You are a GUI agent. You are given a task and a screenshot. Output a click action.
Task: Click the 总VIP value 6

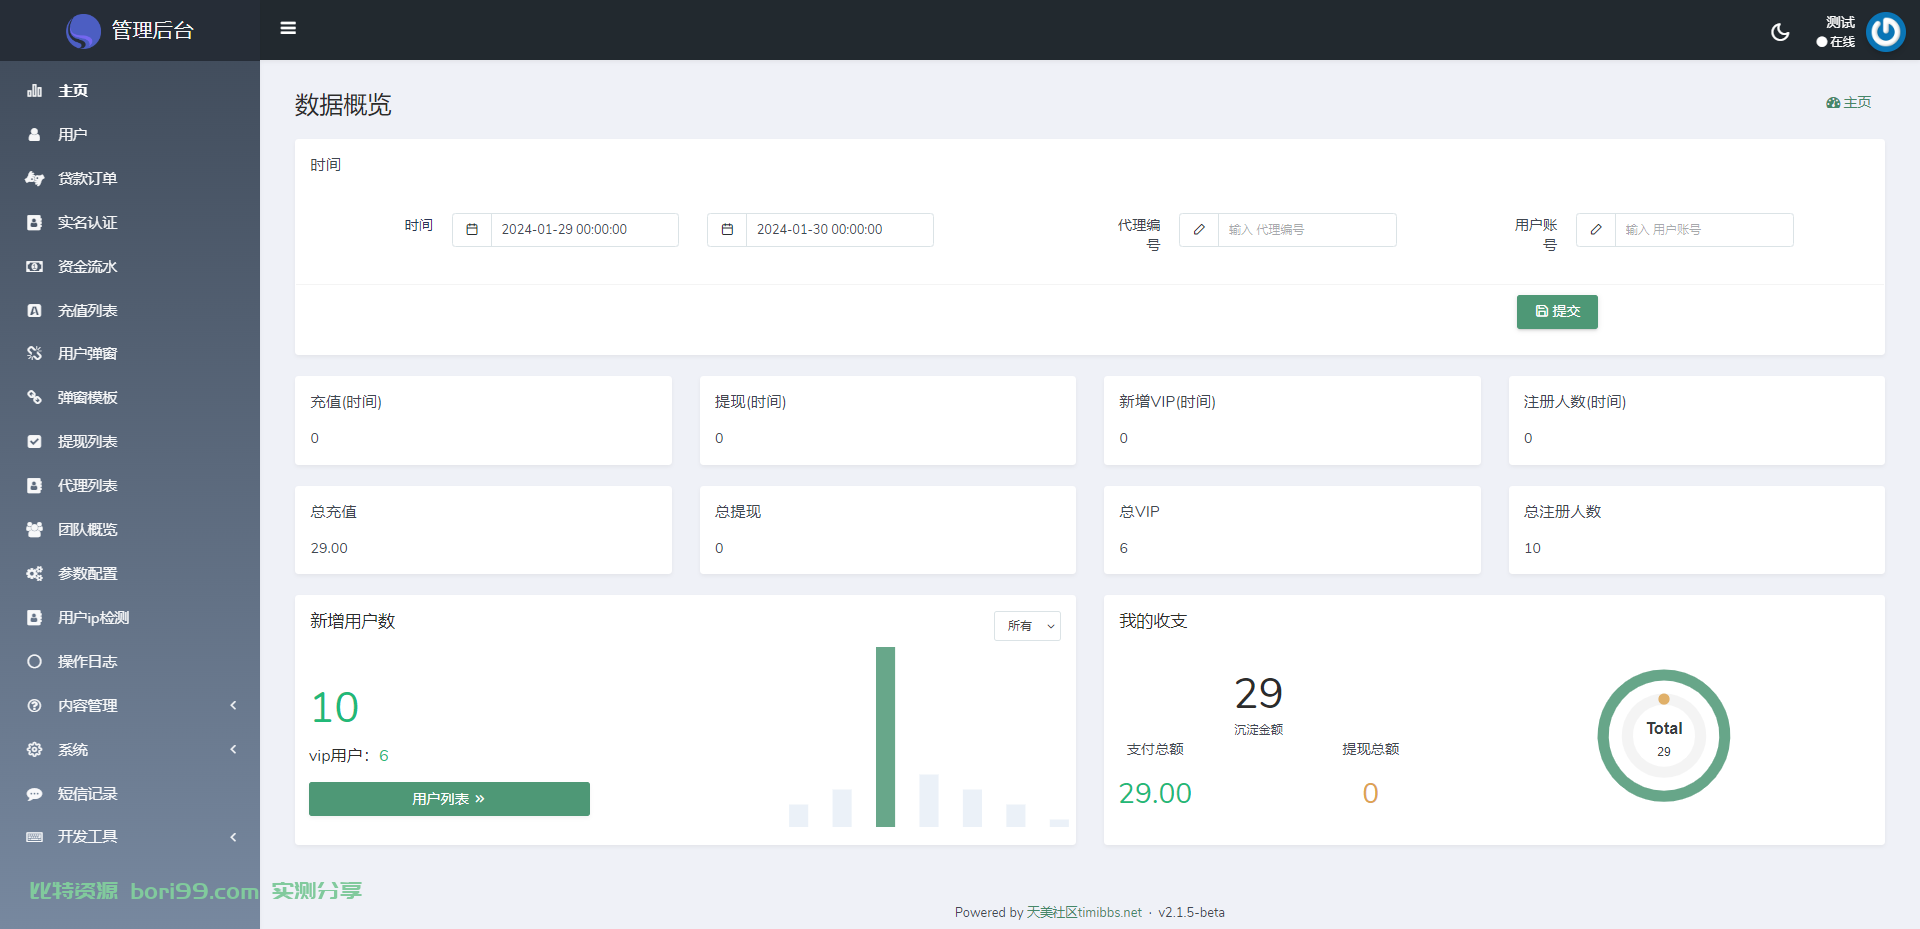click(x=1123, y=548)
